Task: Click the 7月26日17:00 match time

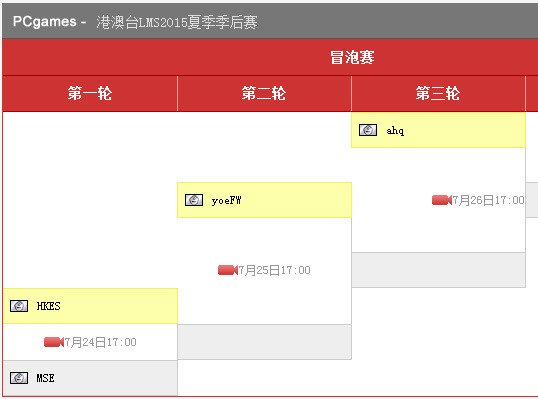Action: [x=488, y=200]
